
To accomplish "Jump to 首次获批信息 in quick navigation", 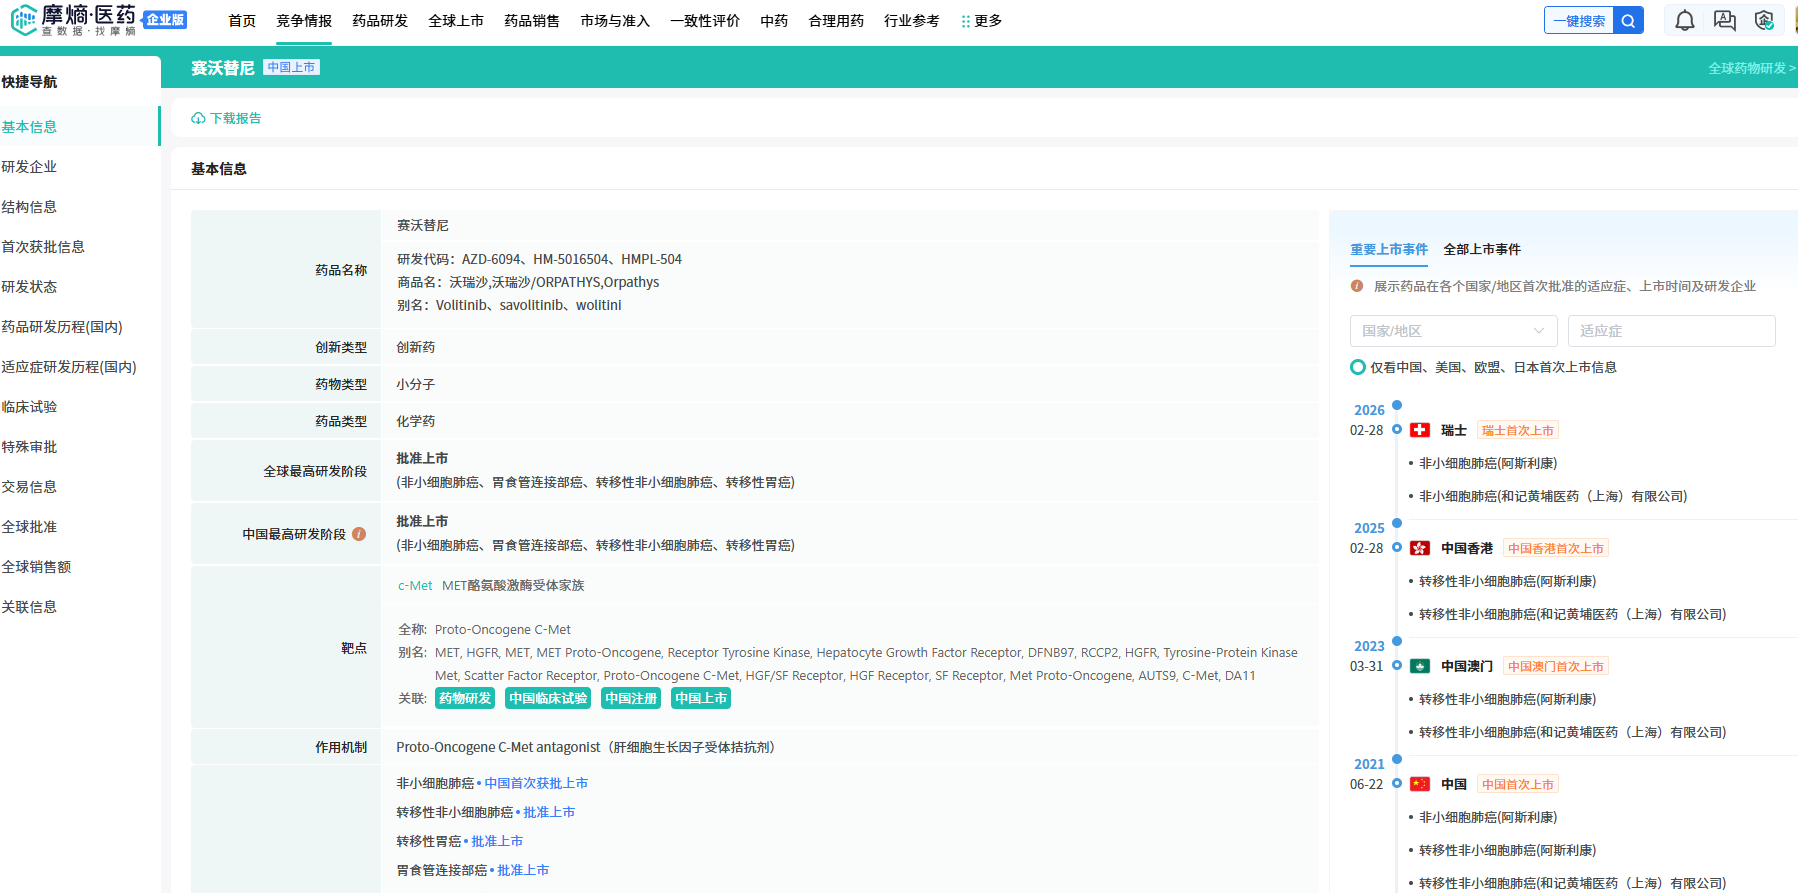I will coord(43,247).
